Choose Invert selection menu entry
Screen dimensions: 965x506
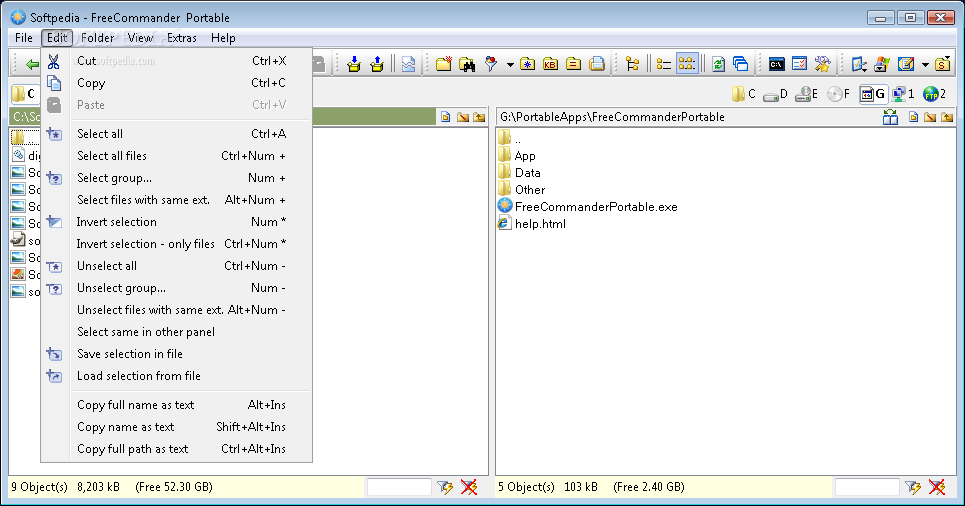click(x=177, y=222)
